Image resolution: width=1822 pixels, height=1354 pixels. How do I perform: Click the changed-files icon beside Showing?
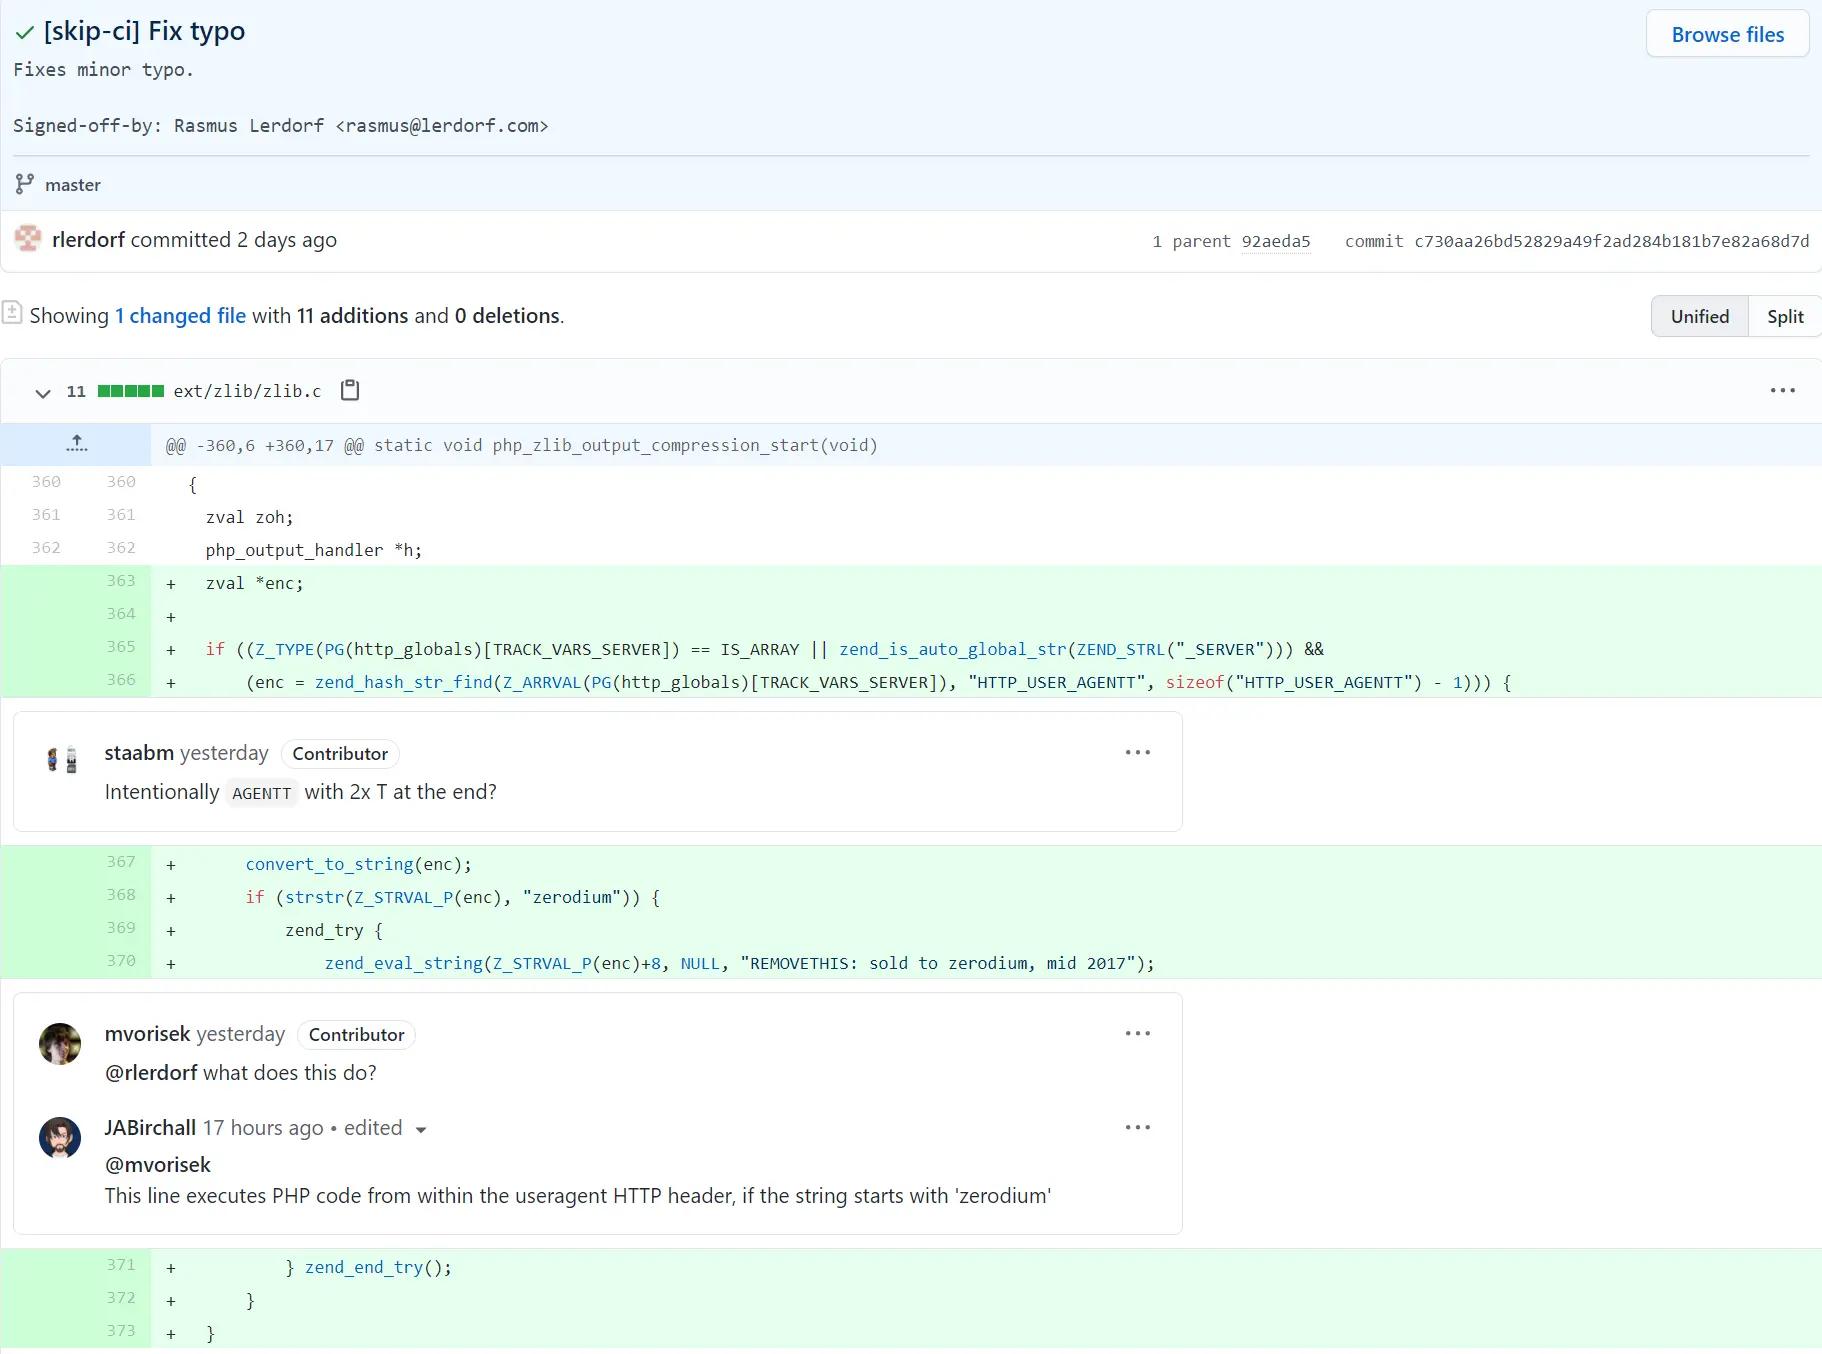pyautogui.click(x=13, y=312)
